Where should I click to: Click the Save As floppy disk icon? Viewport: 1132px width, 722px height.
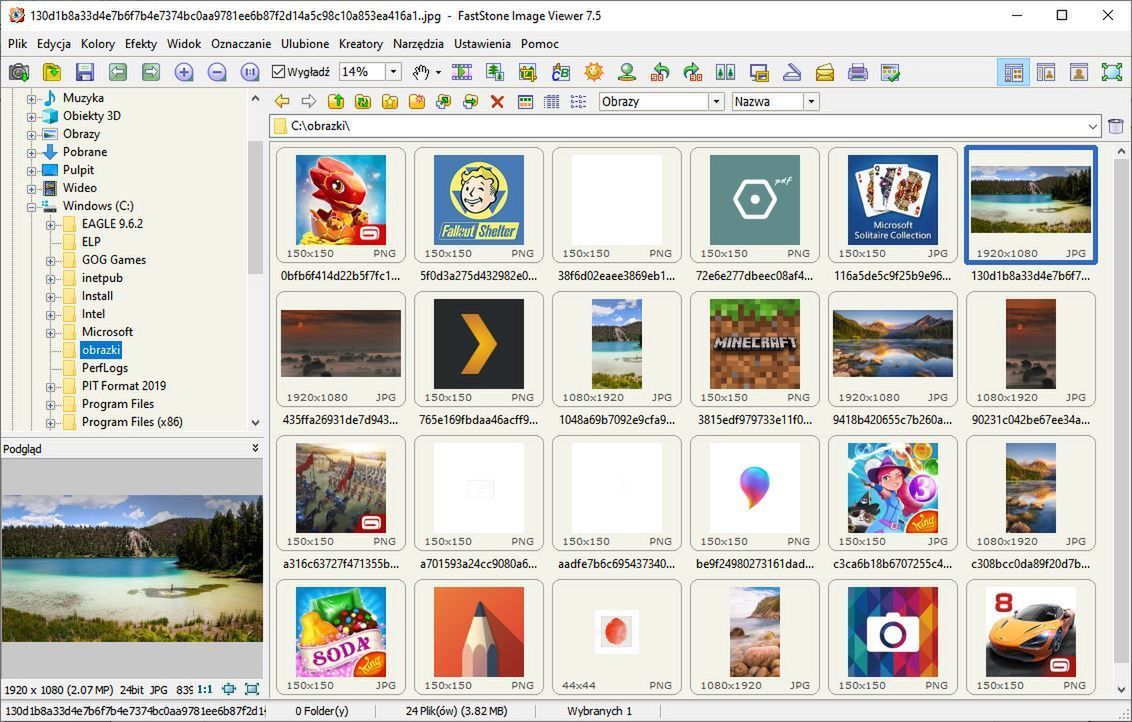(x=84, y=72)
